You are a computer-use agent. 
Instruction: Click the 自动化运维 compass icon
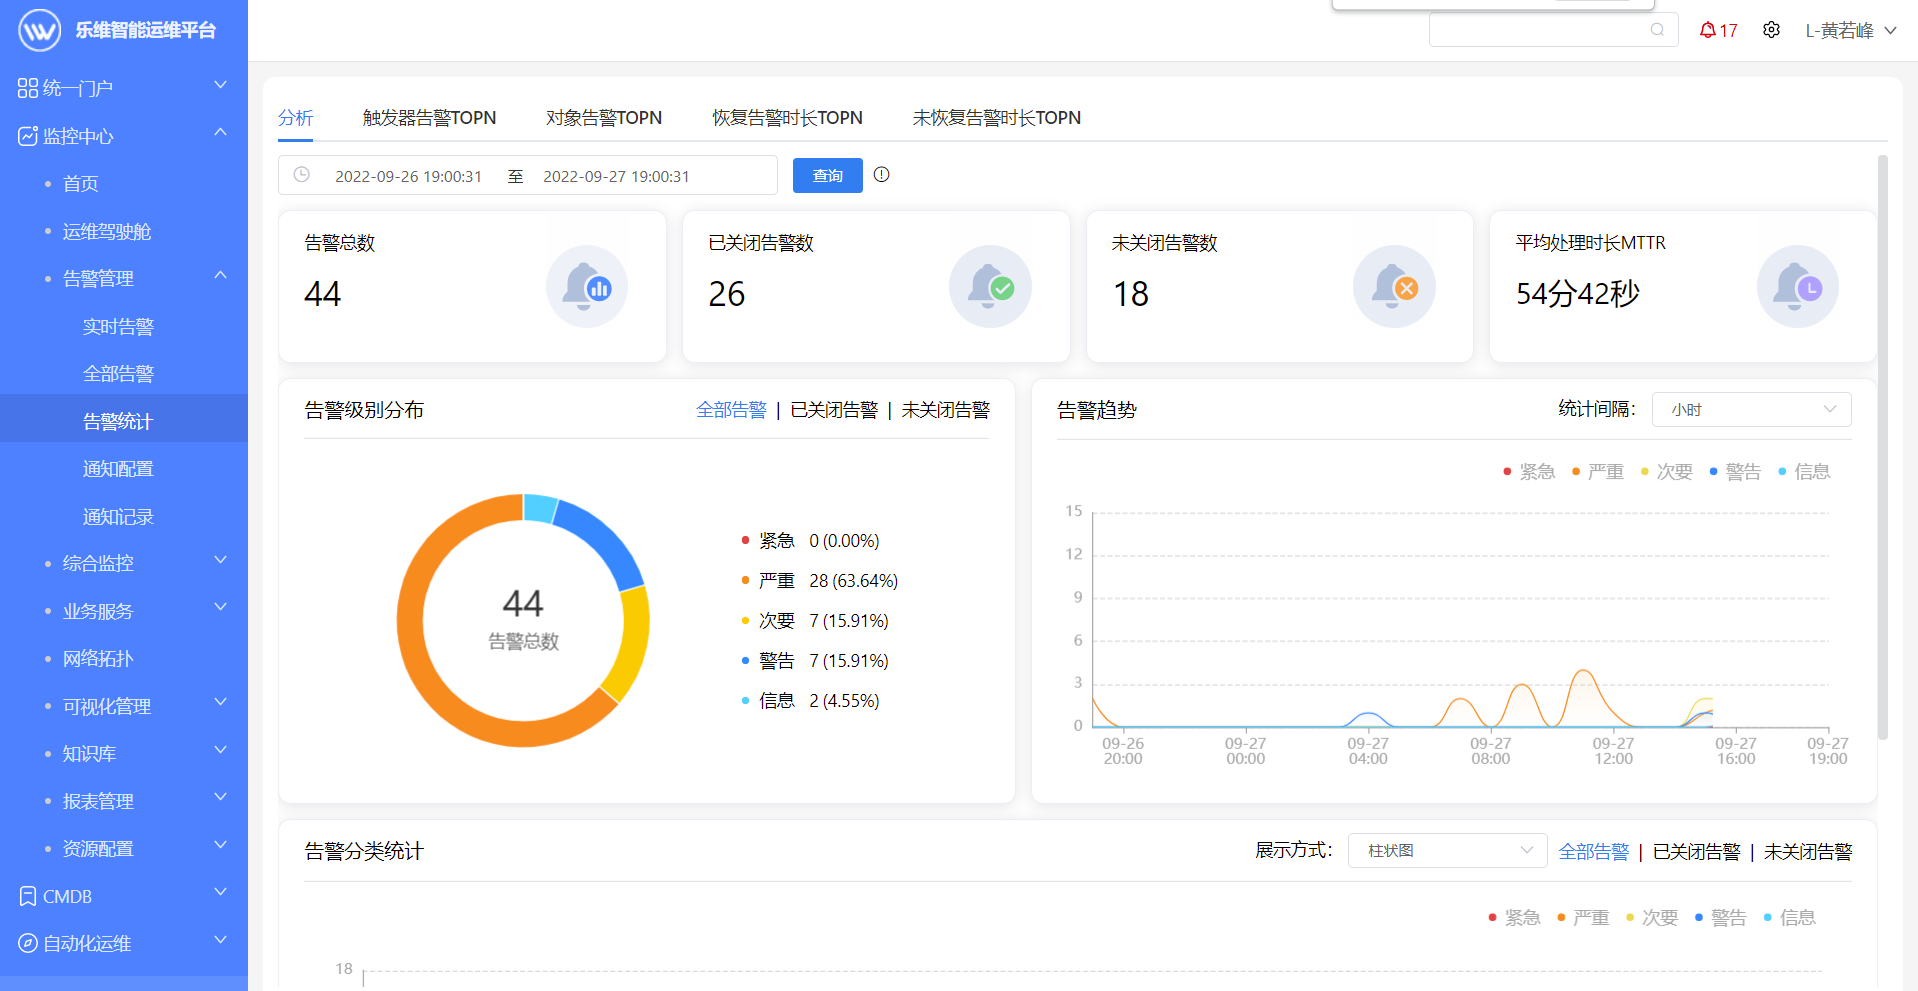[28, 943]
